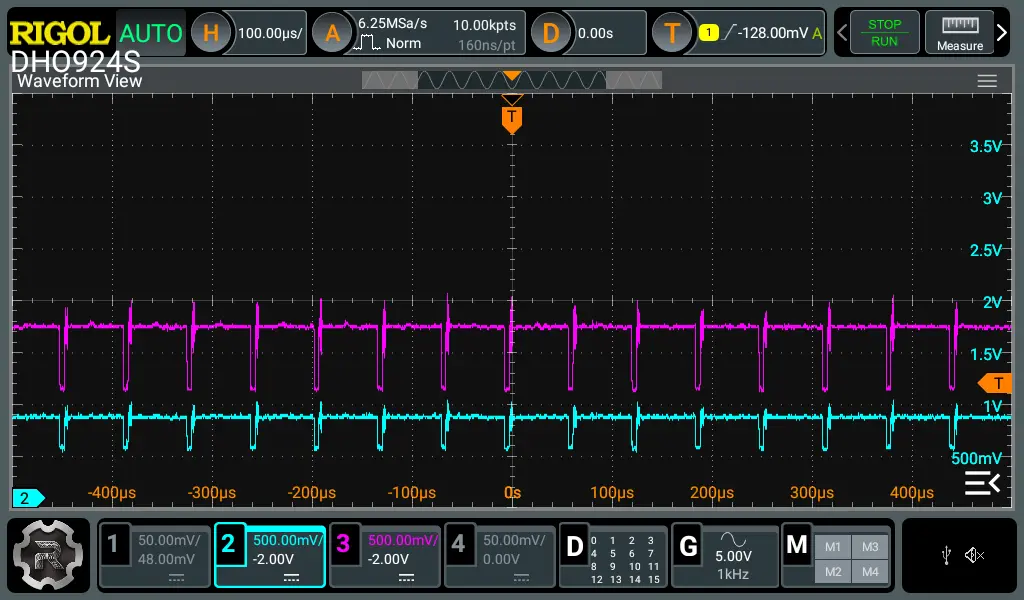Toggle channel 1 on
1024x600 pixels.
(x=113, y=543)
